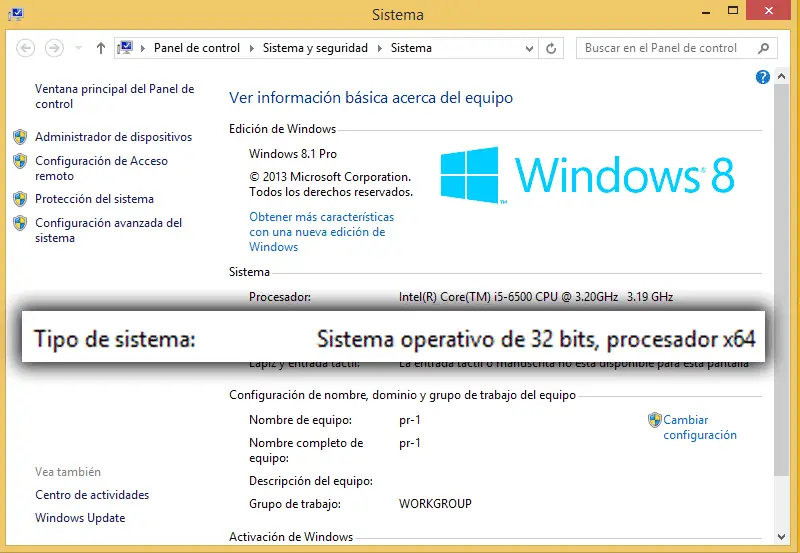This screenshot has width=800, height=553.
Task: Expand chevron after 'Sistema y seguridad'
Action: 380,48
